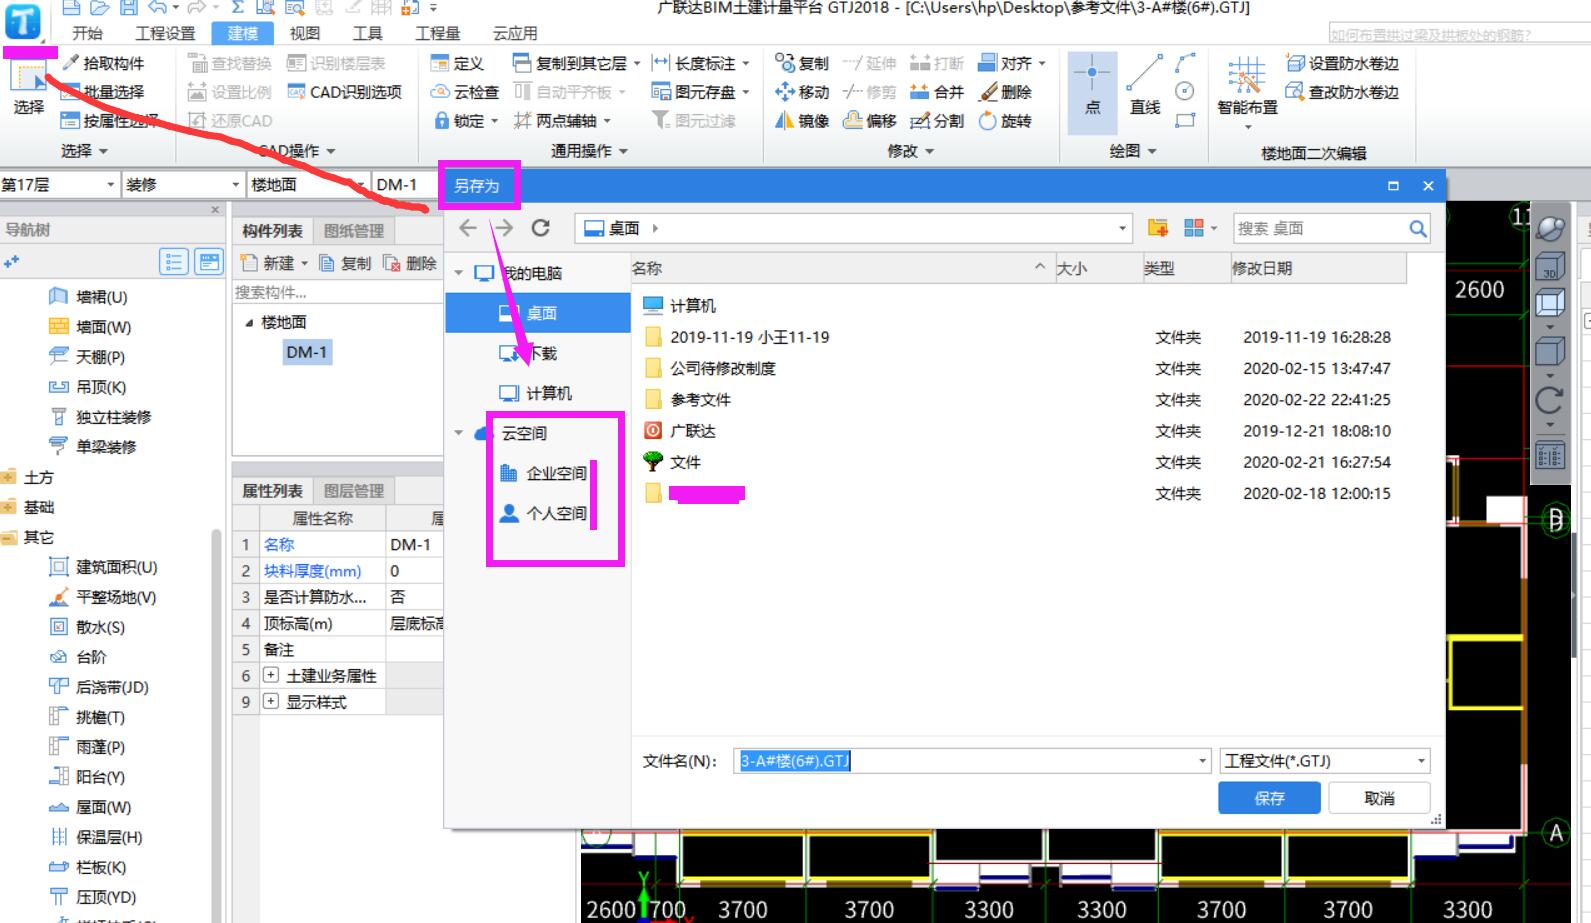The height and width of the screenshot is (923, 1591).
Task: Open floor selector 第17层 dropdown
Action: (x=110, y=185)
